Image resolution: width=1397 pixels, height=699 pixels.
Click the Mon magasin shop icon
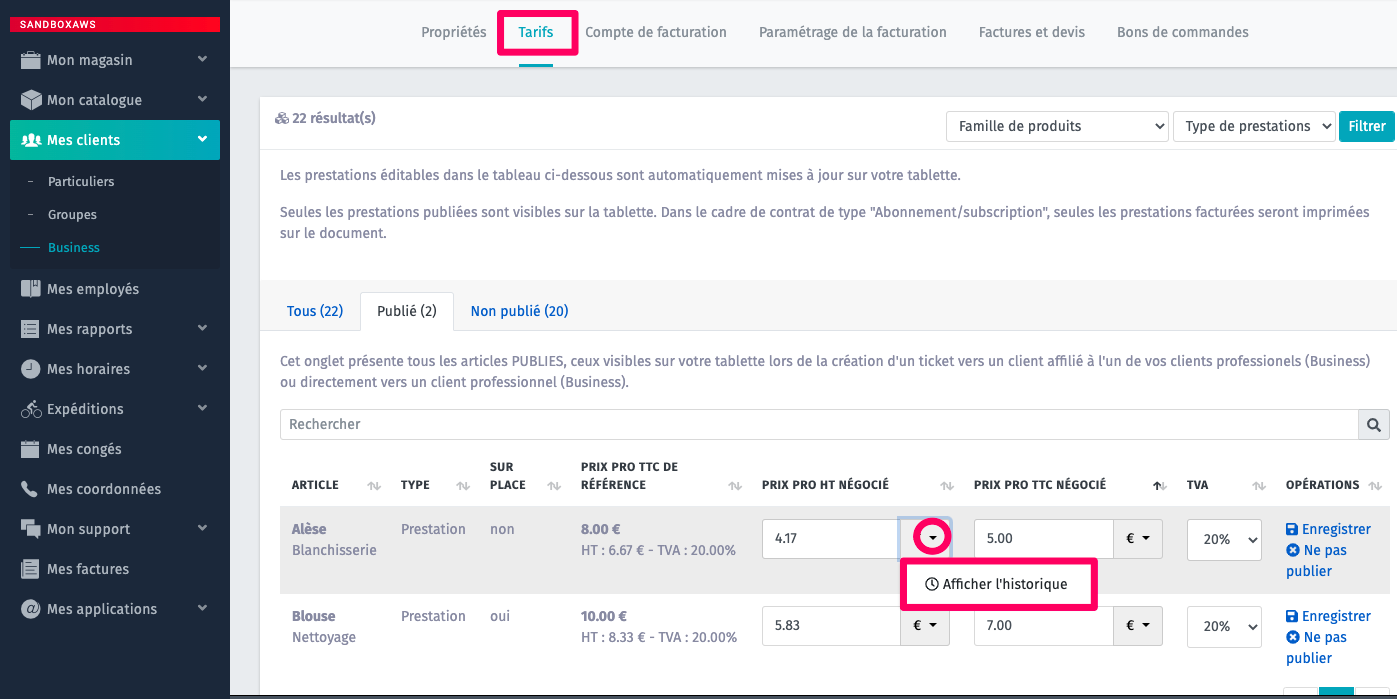pyautogui.click(x=31, y=60)
